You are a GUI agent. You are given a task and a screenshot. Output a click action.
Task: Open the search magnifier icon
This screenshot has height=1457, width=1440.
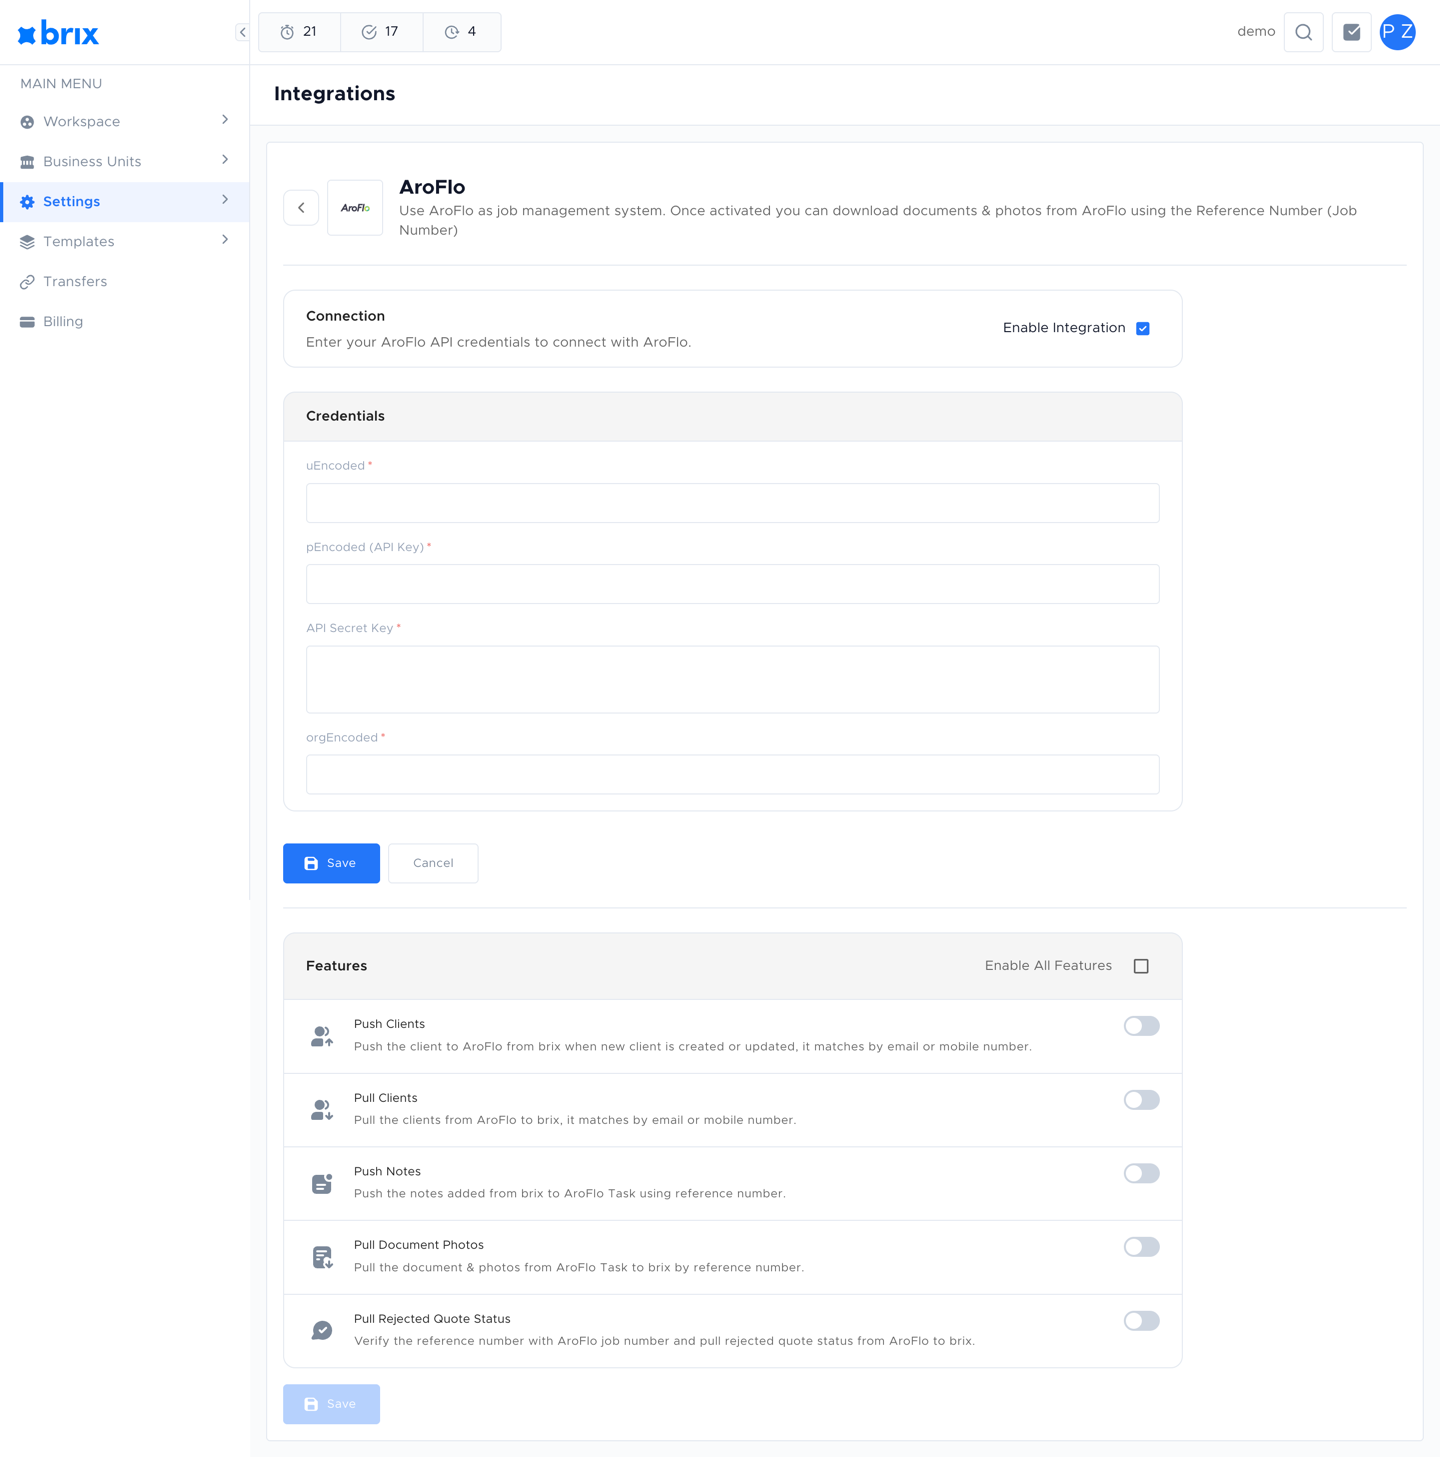pyautogui.click(x=1303, y=32)
